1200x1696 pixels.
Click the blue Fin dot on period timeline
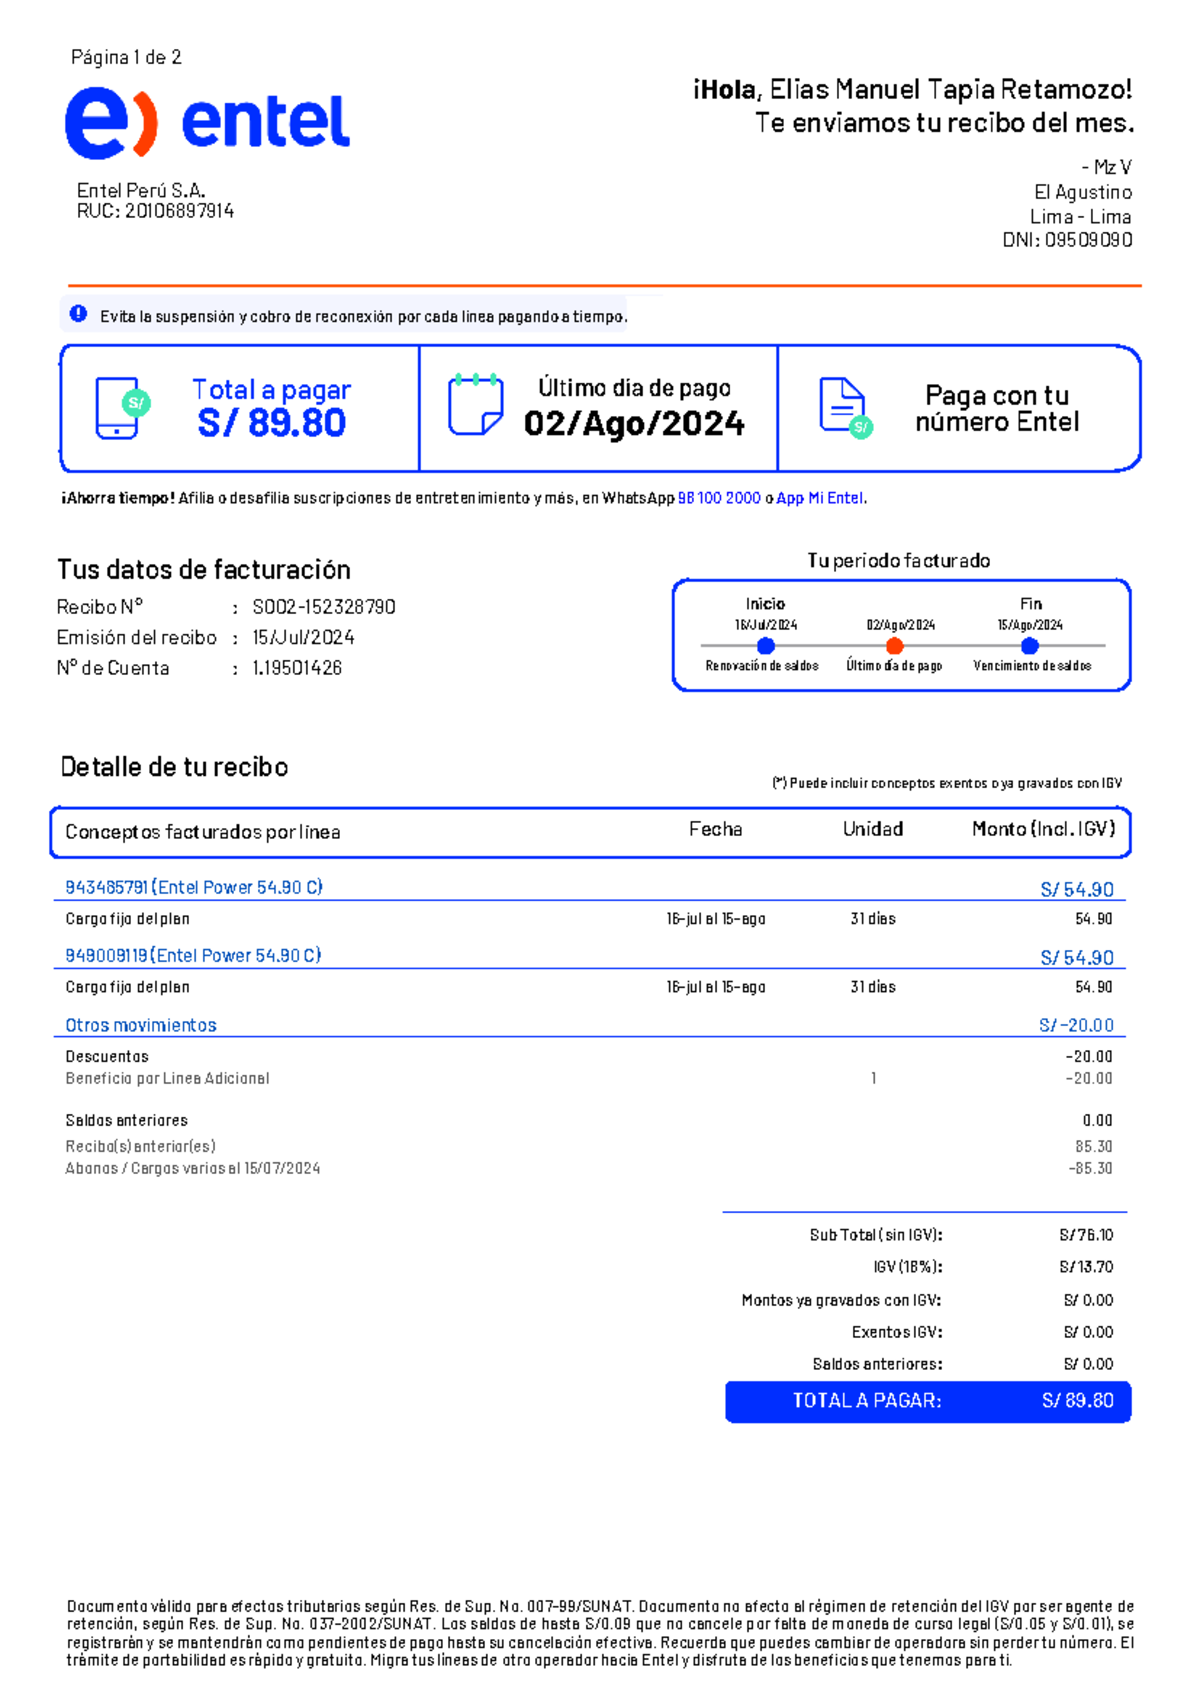coord(1030,646)
